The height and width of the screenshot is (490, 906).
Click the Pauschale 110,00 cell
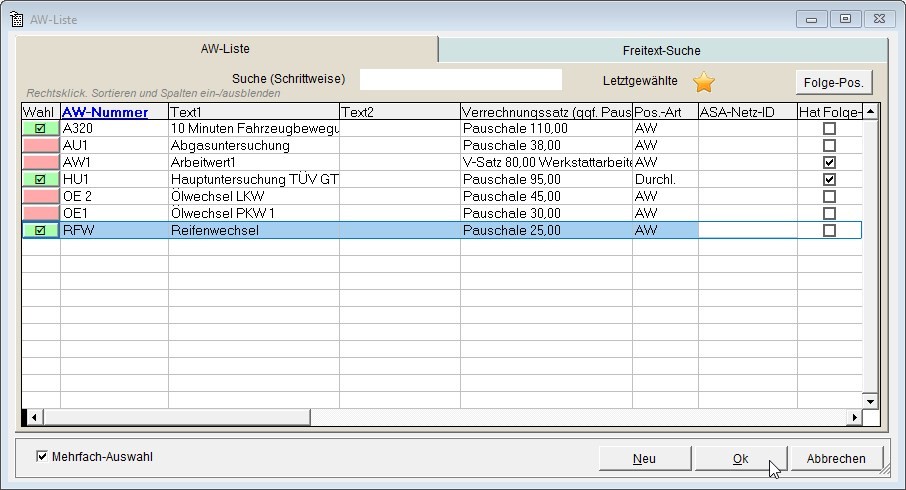[x=547, y=128]
